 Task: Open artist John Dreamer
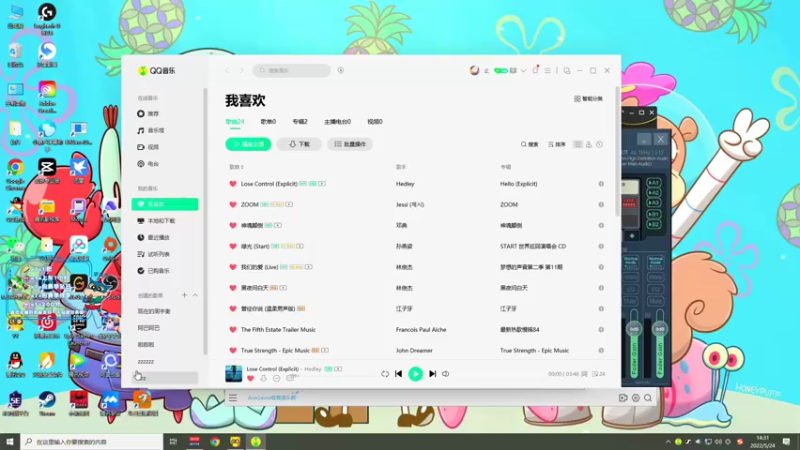pos(414,351)
